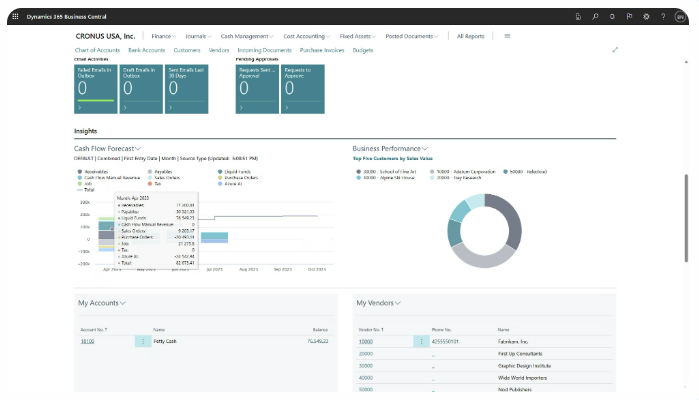The image size is (699, 400).
Task: Go to Chart of Accounts
Action: pos(97,50)
